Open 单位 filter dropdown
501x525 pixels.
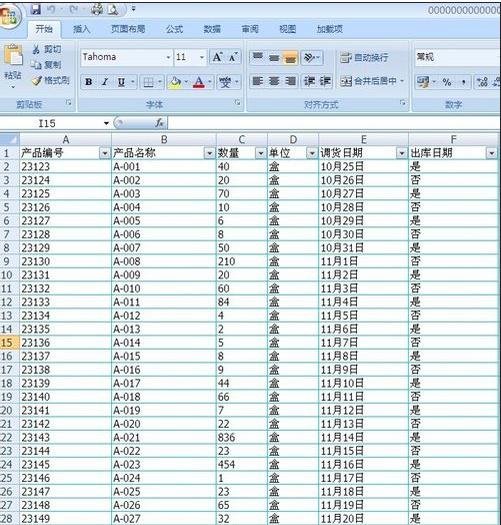[x=312, y=153]
